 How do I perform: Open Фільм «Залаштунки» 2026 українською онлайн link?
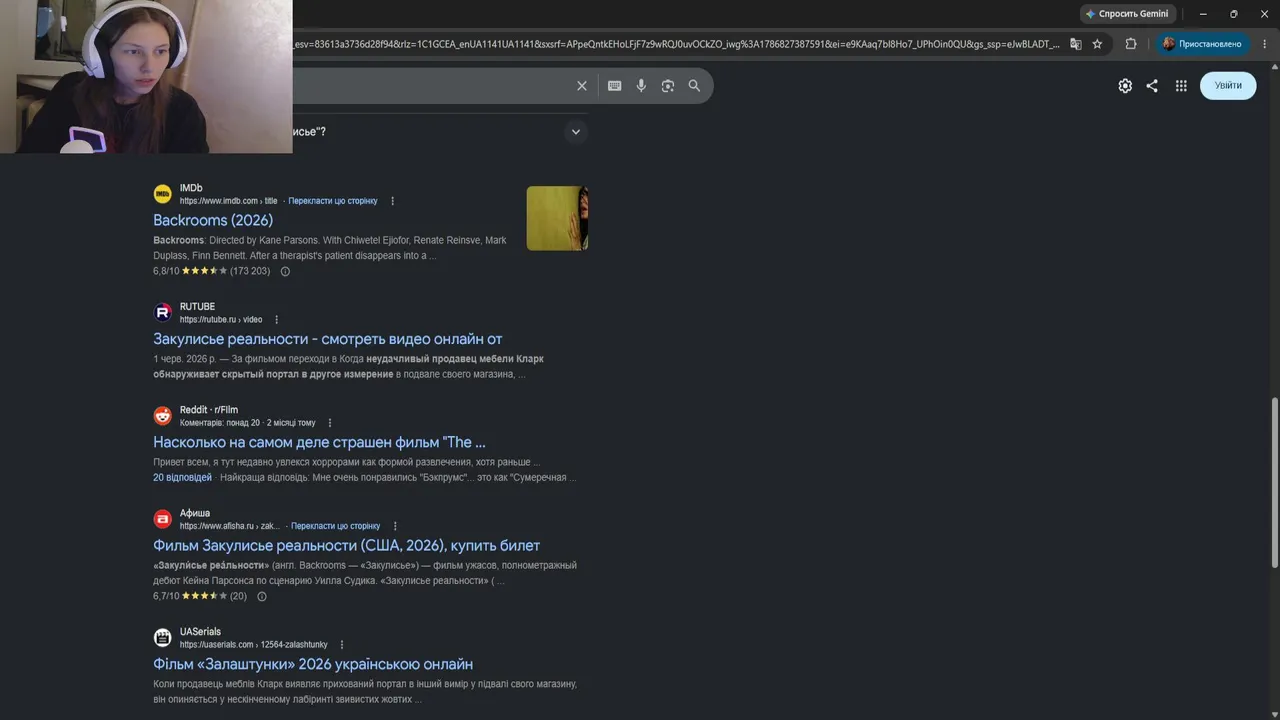[313, 664]
